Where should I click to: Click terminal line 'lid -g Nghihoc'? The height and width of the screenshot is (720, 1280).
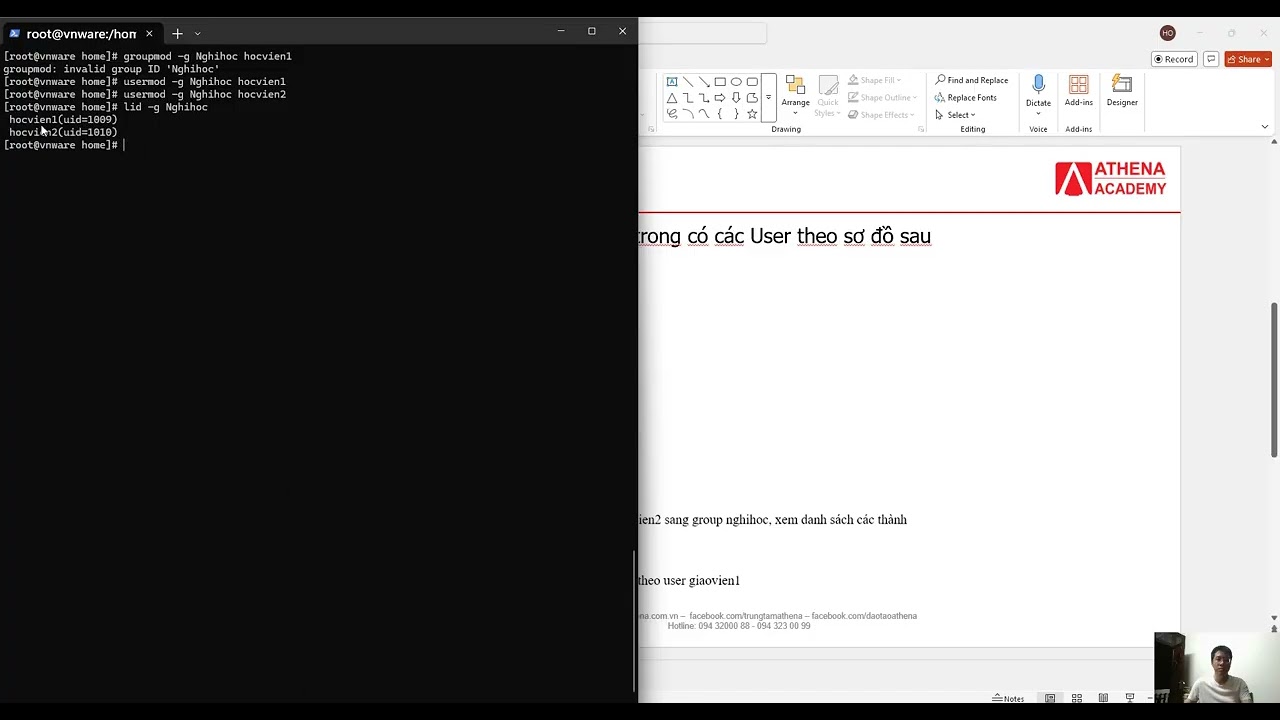tap(166, 107)
